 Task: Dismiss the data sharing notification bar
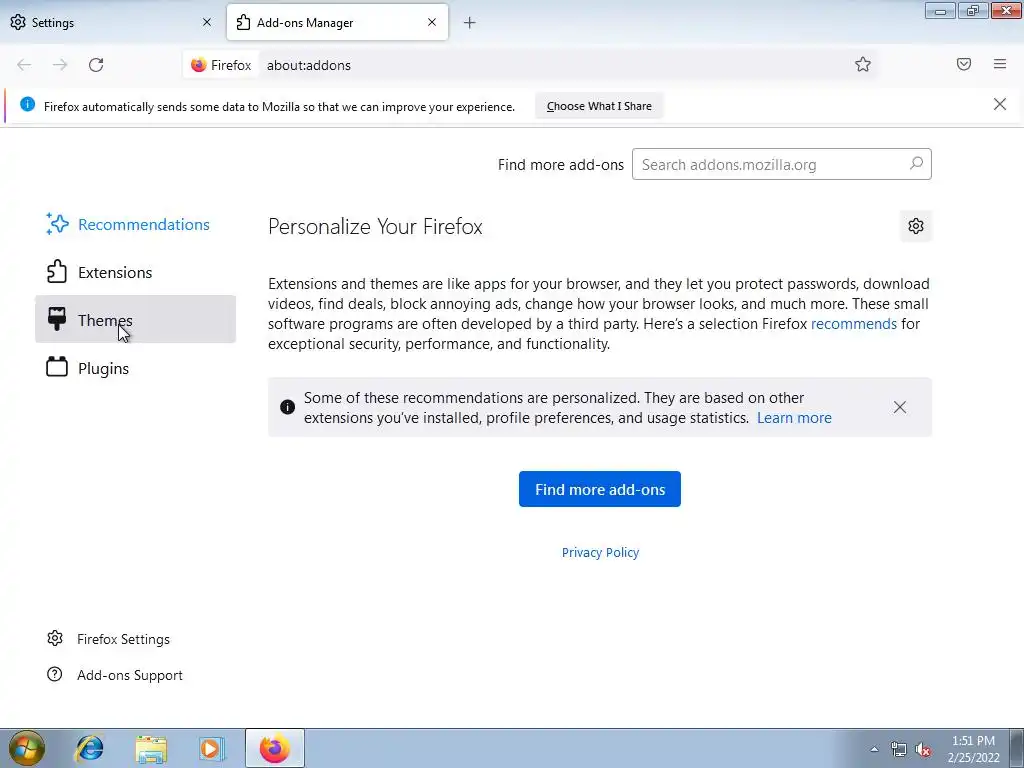pos(999,104)
